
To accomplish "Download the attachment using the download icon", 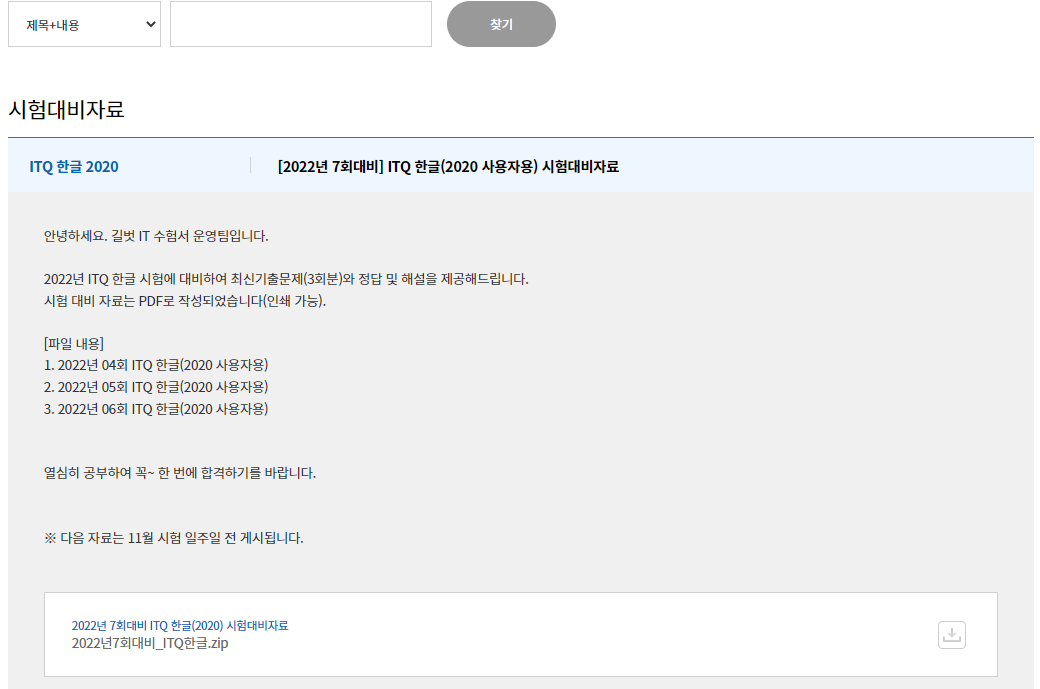I will pos(952,635).
